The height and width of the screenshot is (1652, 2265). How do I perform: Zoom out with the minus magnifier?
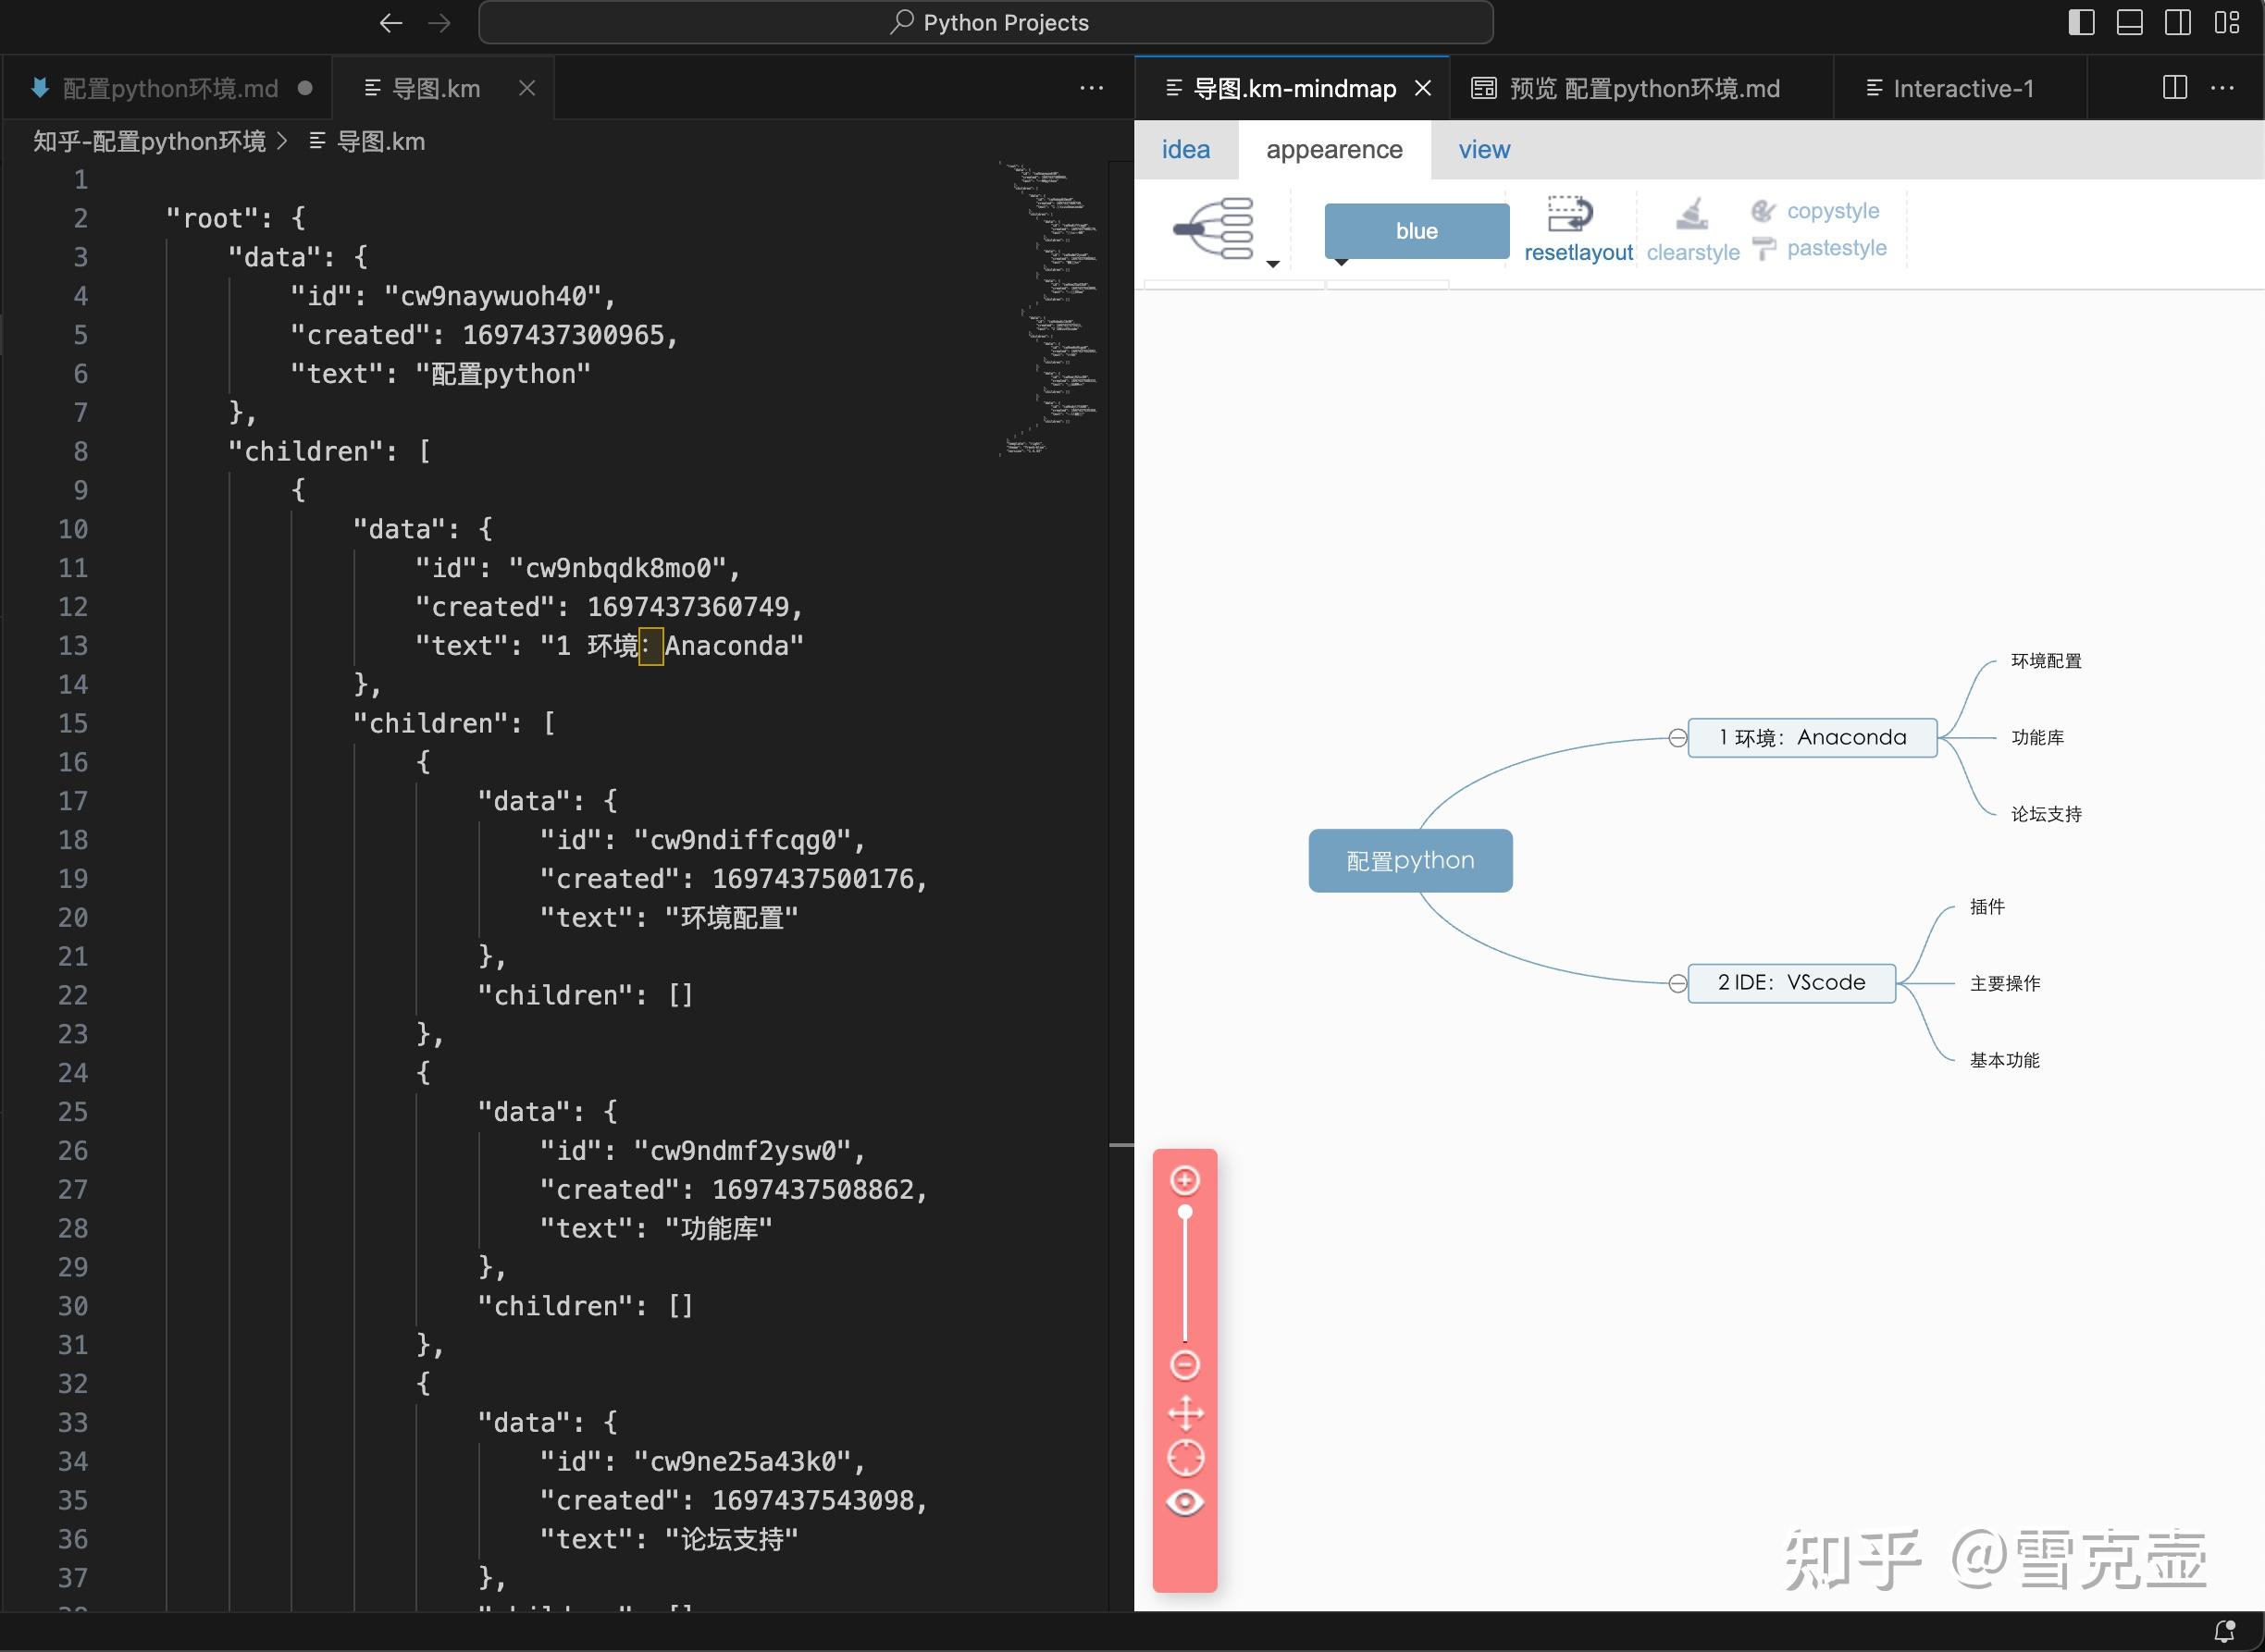point(1185,1364)
